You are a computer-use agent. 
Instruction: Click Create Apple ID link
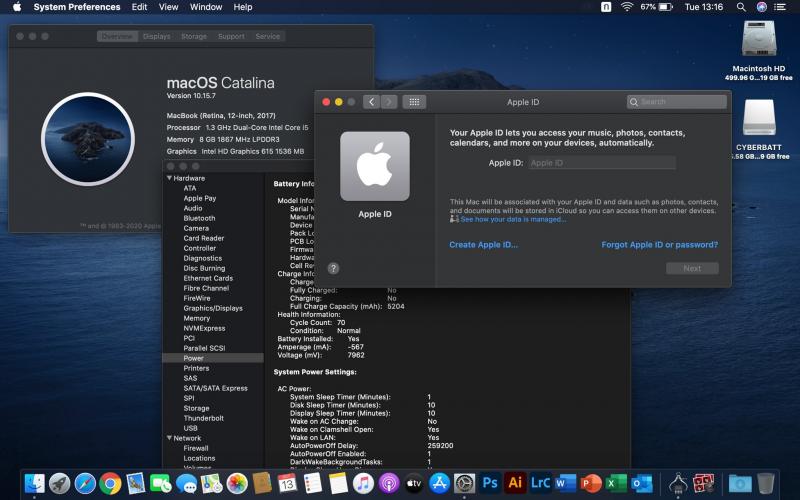tap(483, 245)
